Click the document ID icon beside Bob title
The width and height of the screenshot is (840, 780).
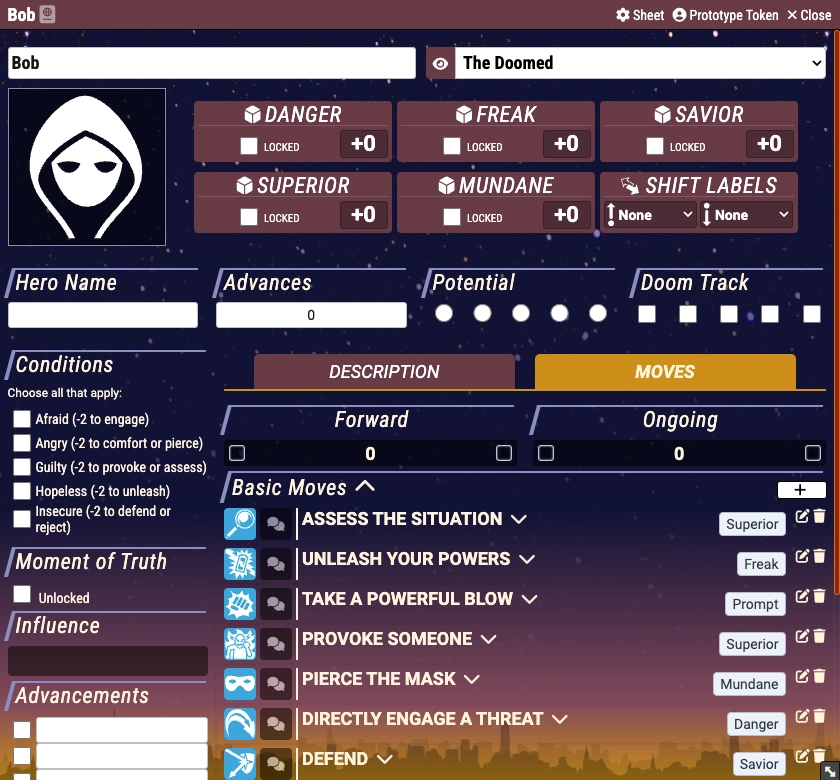pos(47,14)
